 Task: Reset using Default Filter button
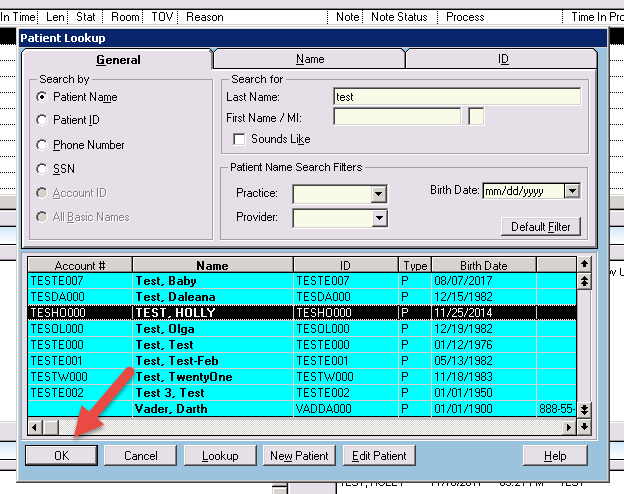point(541,227)
